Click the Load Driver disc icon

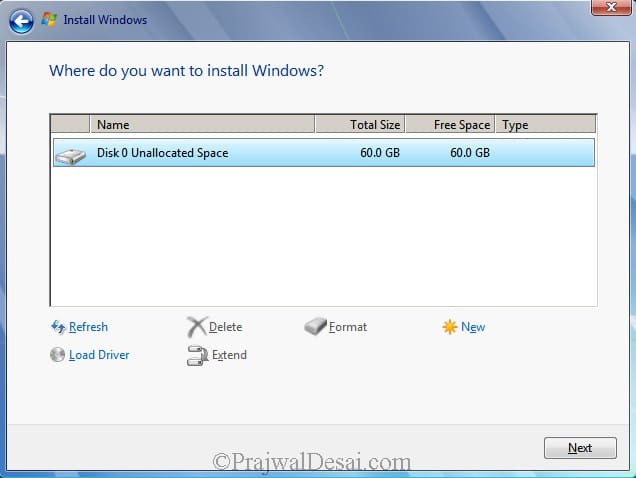click(x=58, y=355)
